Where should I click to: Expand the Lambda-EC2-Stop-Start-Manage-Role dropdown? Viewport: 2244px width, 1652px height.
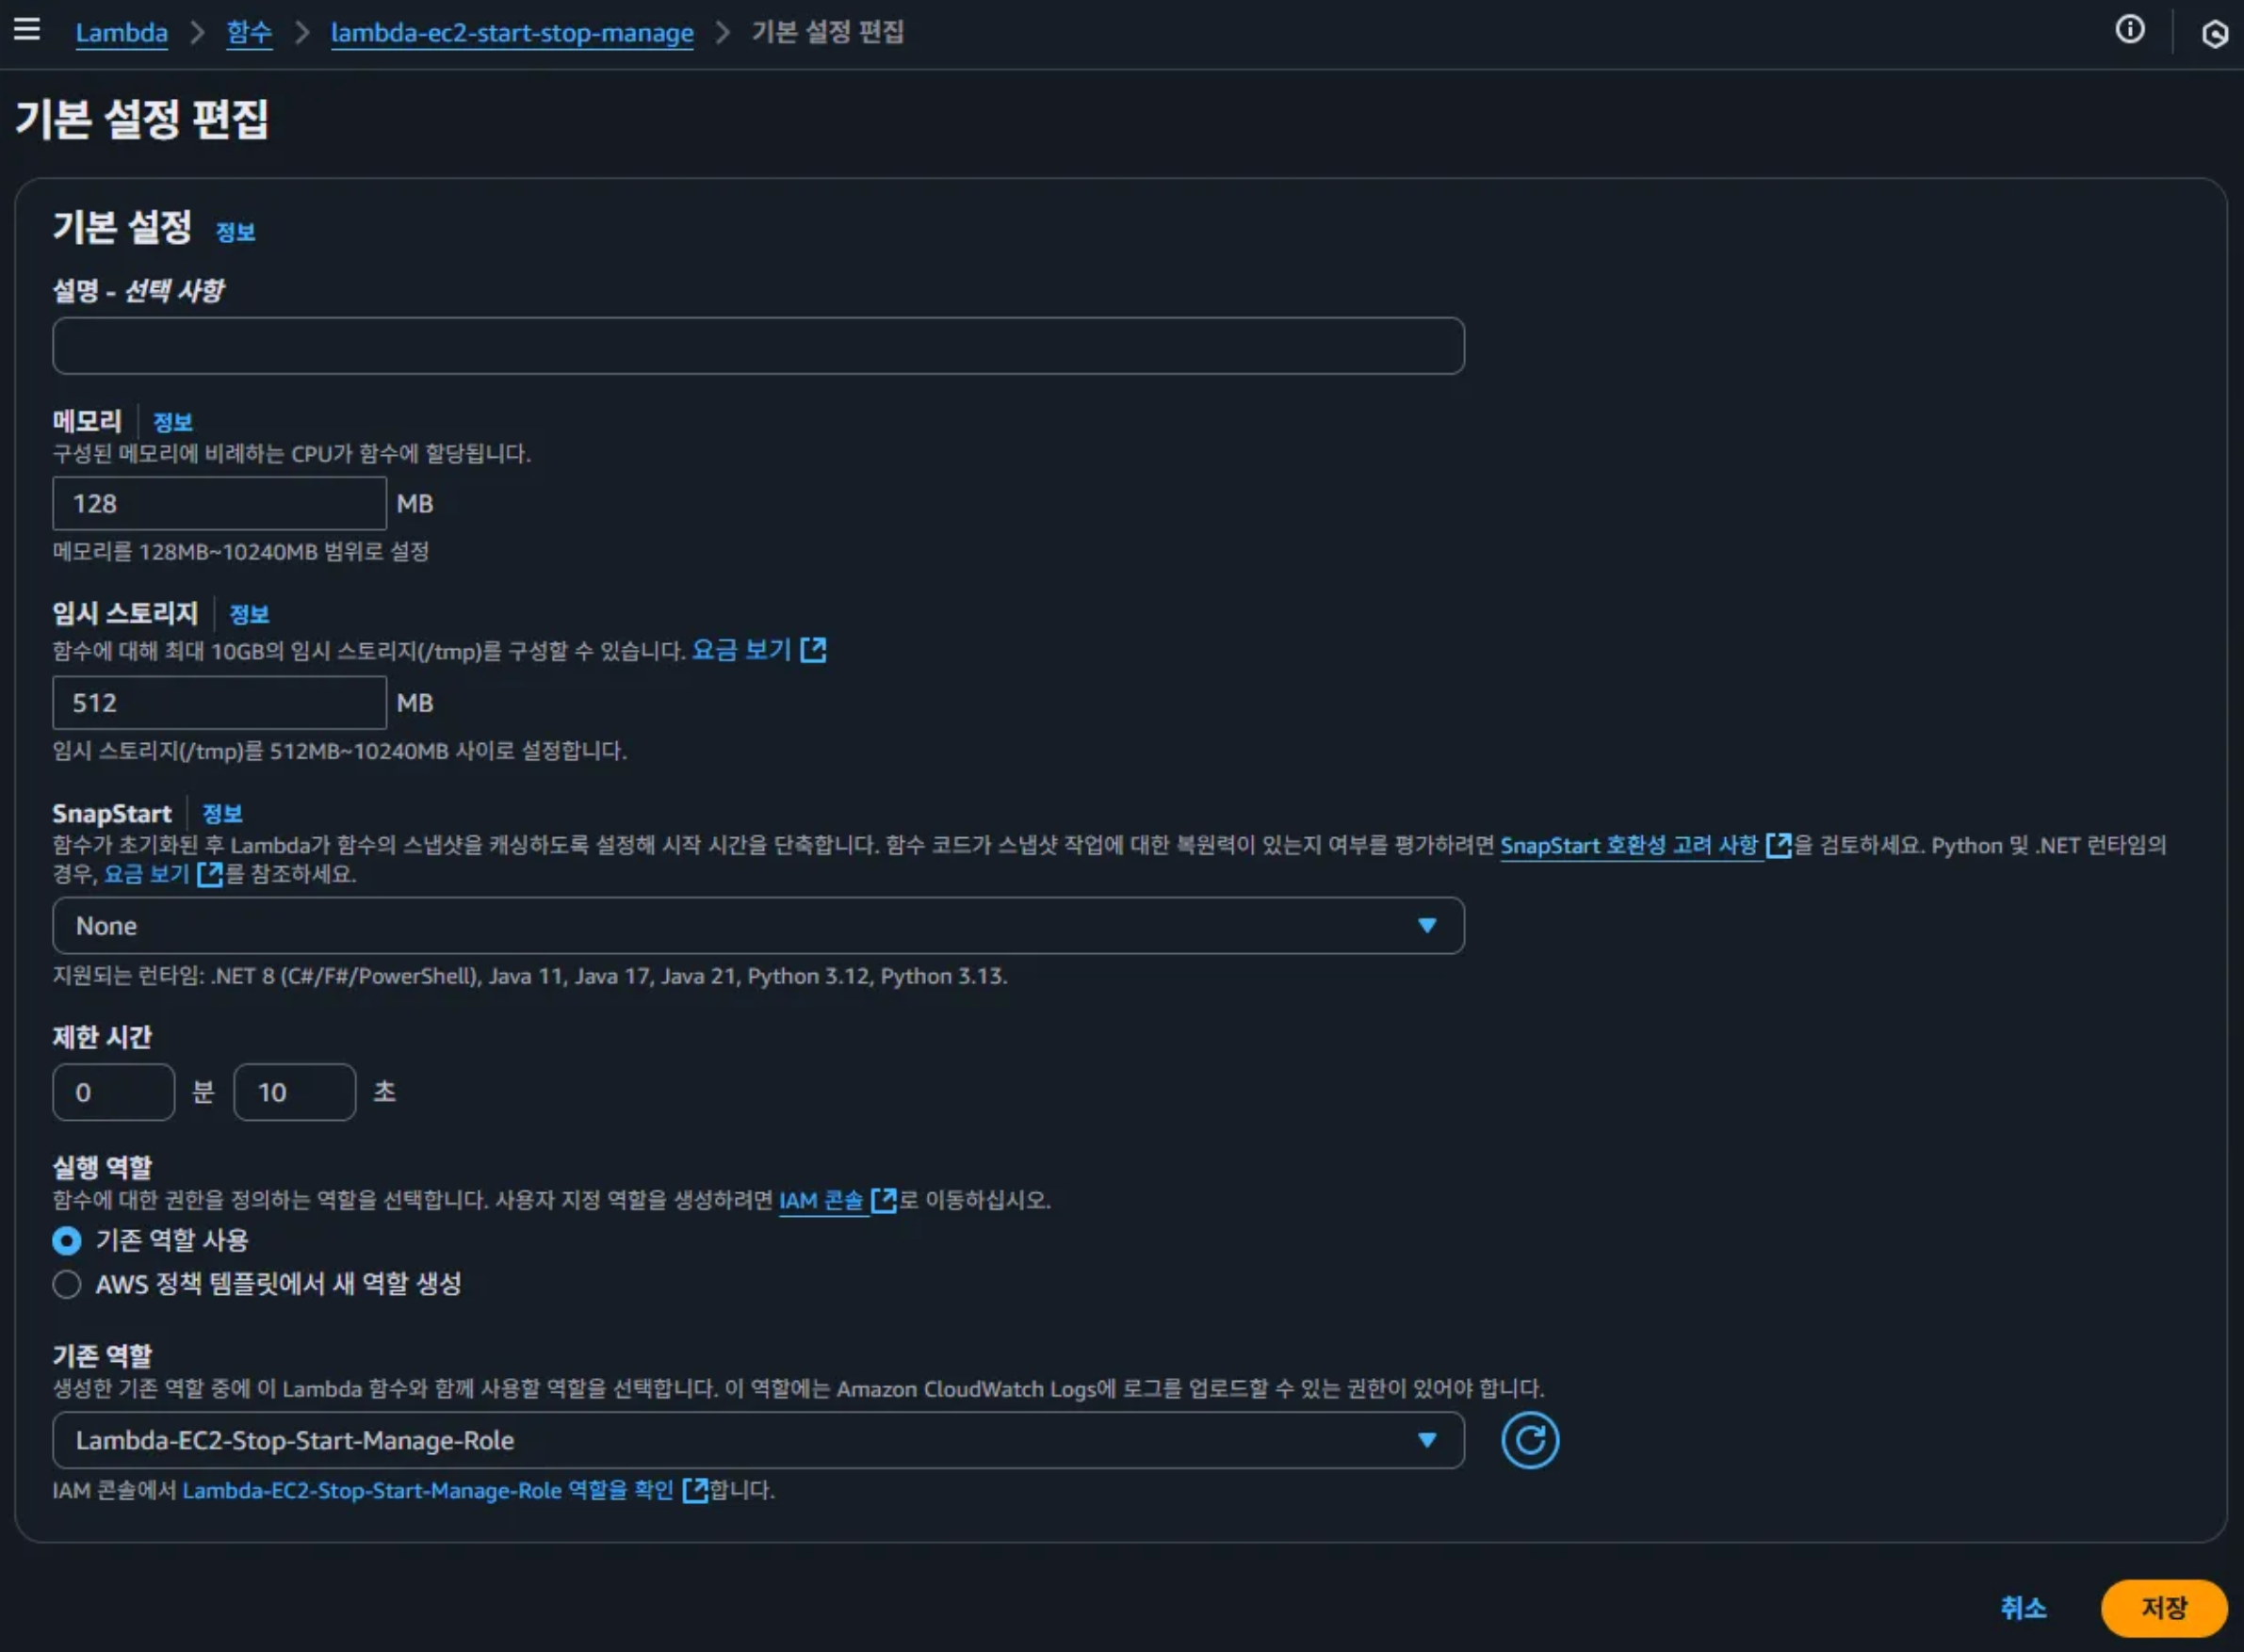click(x=757, y=1440)
